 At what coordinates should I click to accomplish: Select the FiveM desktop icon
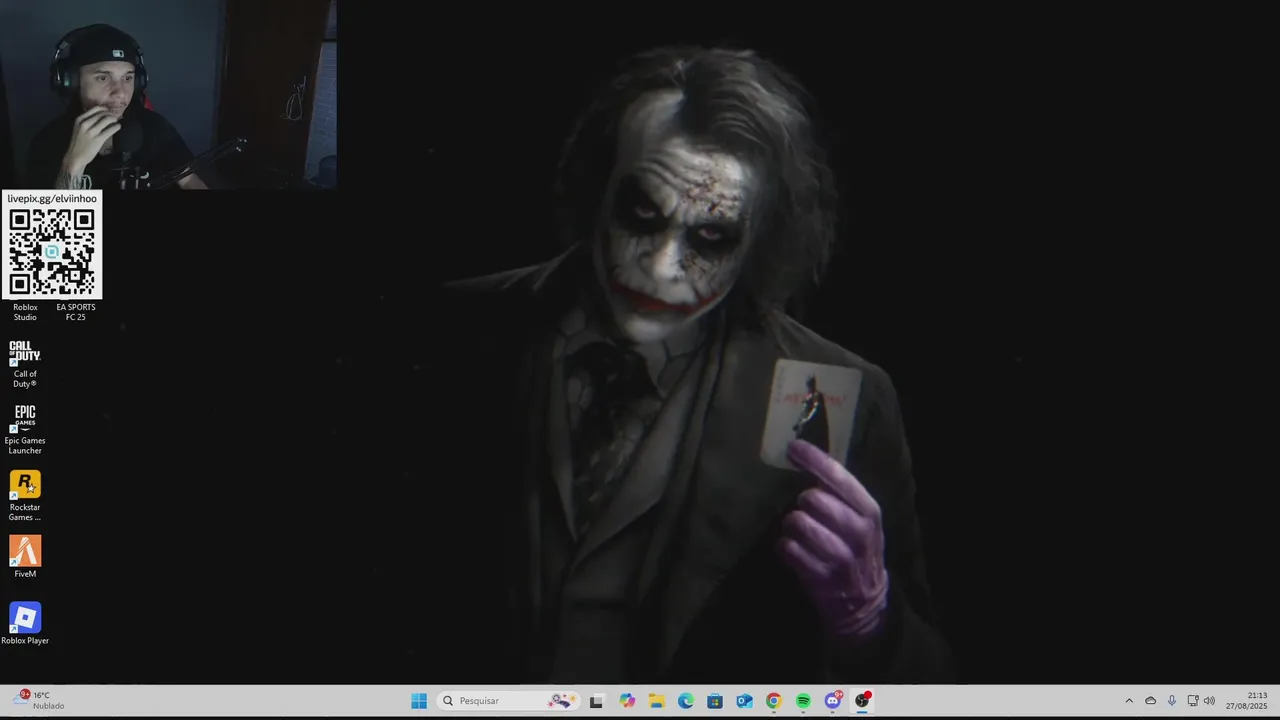[x=25, y=557]
